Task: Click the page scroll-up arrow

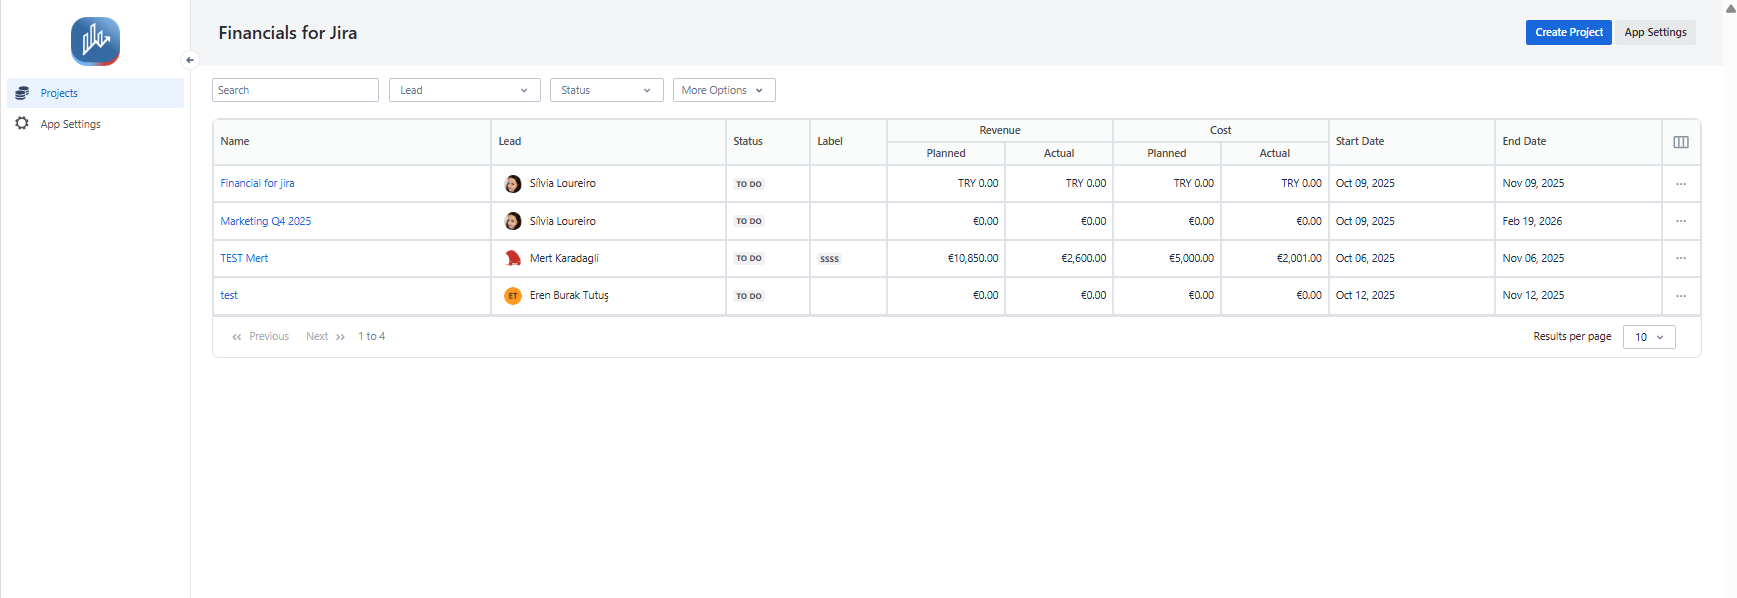Action: point(1730,8)
